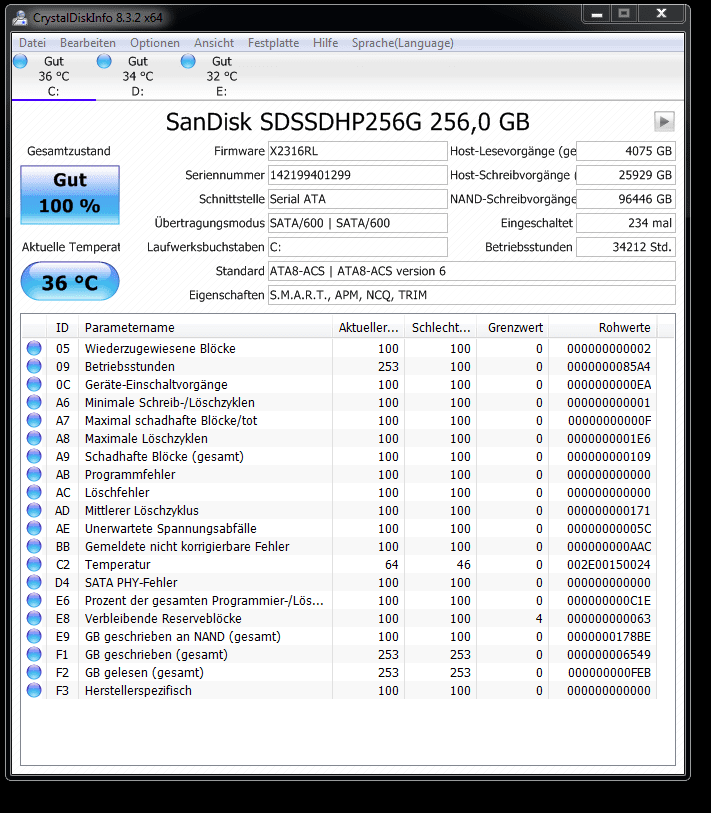The width and height of the screenshot is (711, 813).
Task: Click status orb of Gemeldete nicht korrigierbare Fehler
Action: (x=34, y=546)
